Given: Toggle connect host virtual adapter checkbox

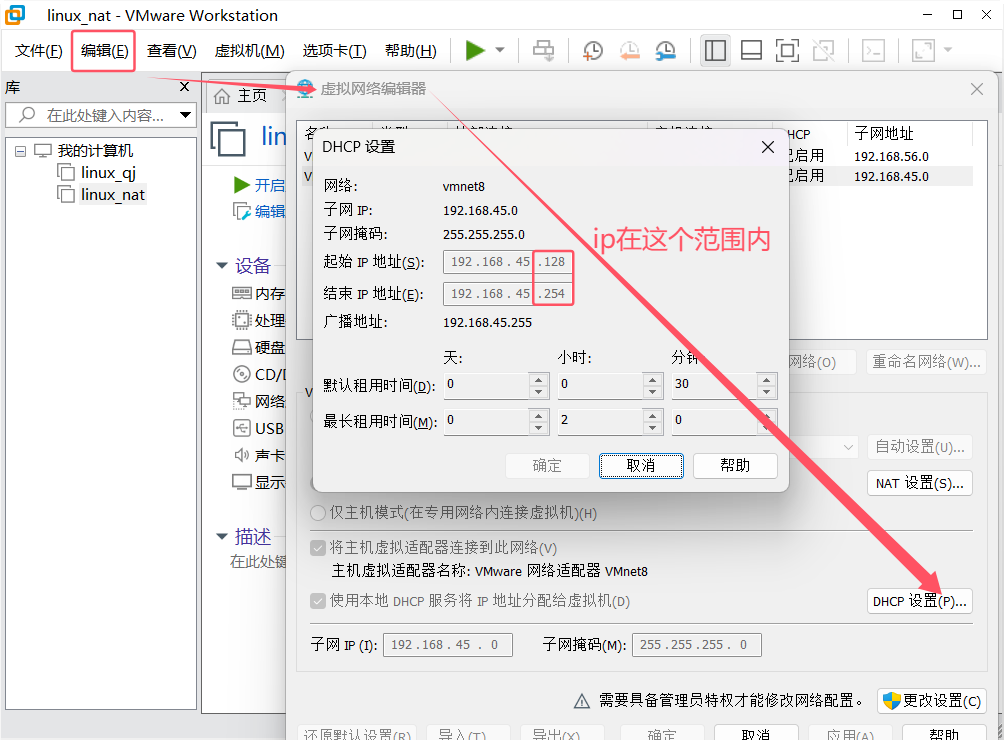Looking at the screenshot, I should pyautogui.click(x=318, y=548).
